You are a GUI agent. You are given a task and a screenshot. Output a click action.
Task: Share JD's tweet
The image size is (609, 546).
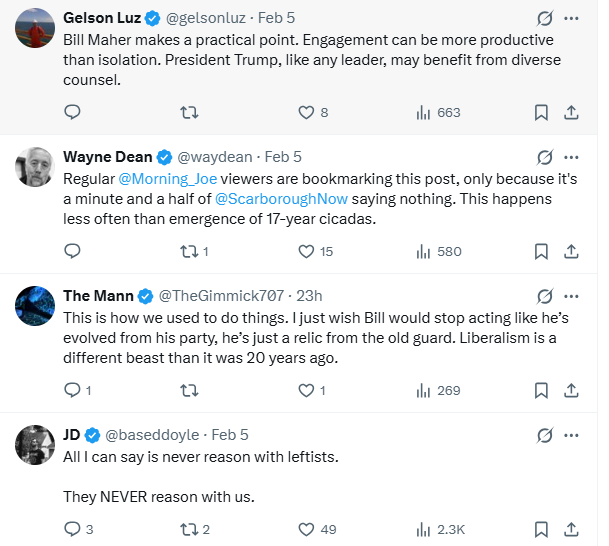click(x=571, y=529)
